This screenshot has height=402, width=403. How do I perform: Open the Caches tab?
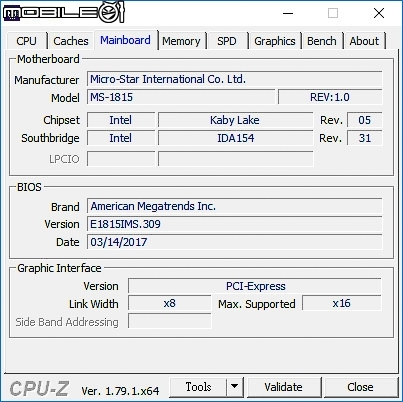pos(71,41)
